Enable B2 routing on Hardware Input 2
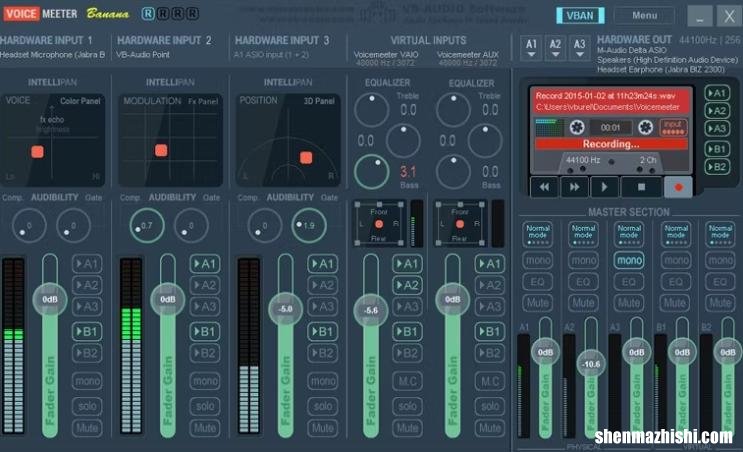Viewport: 743px width, 452px height. point(205,353)
